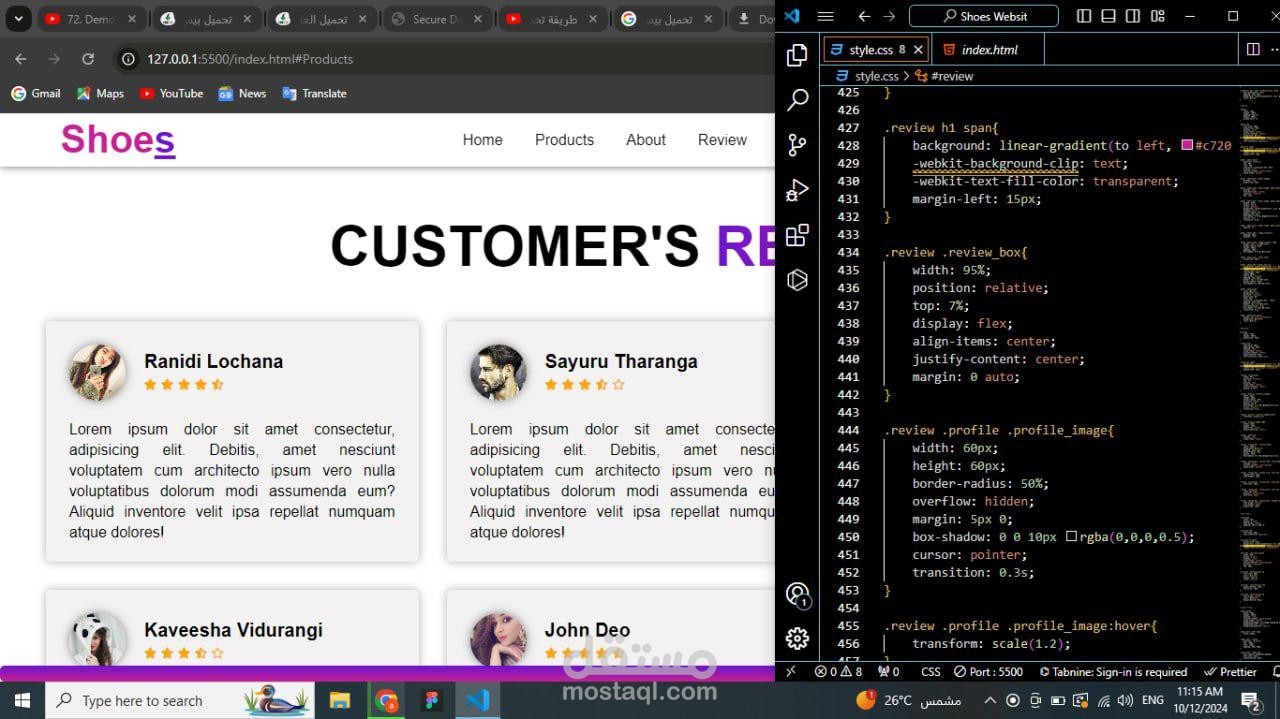Screen dimensions: 1280x719
Task: Switch to Chrome from the taskbar
Action: tap(386, 700)
